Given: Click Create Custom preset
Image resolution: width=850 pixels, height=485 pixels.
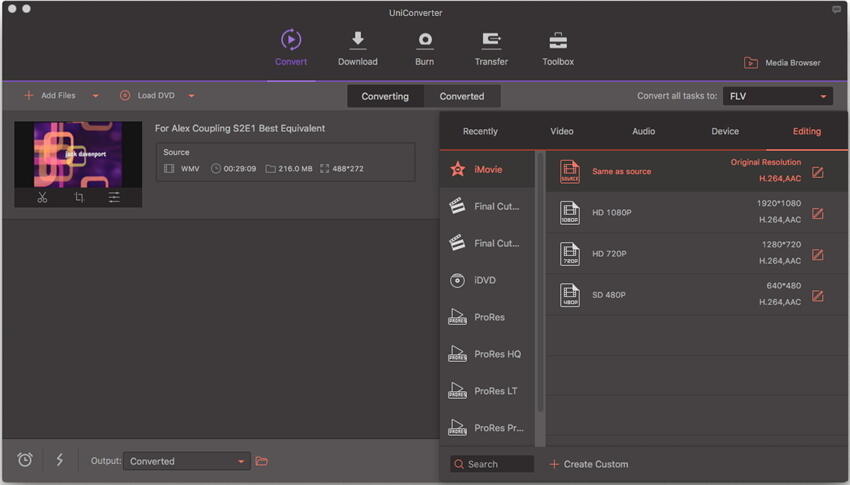Looking at the screenshot, I should (x=589, y=464).
